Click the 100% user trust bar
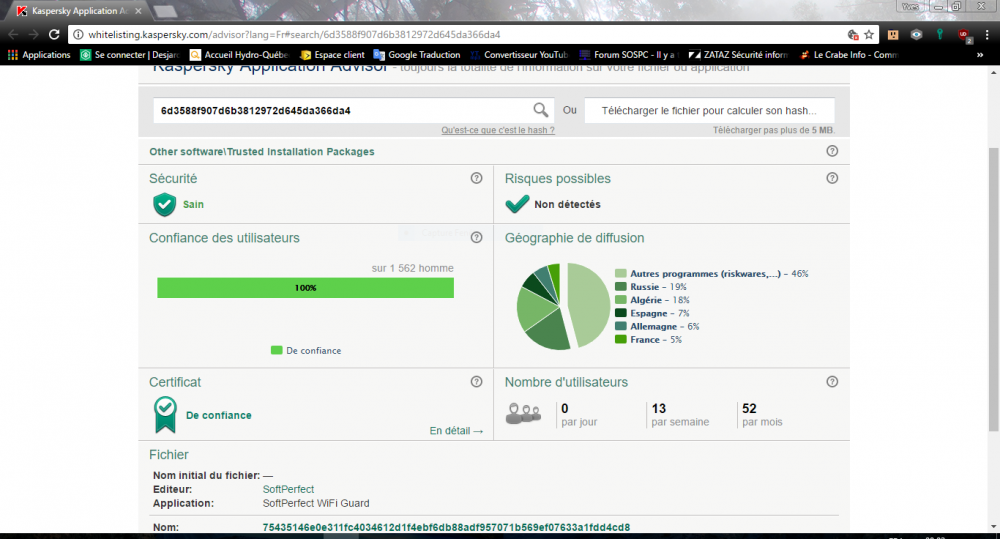 click(305, 288)
